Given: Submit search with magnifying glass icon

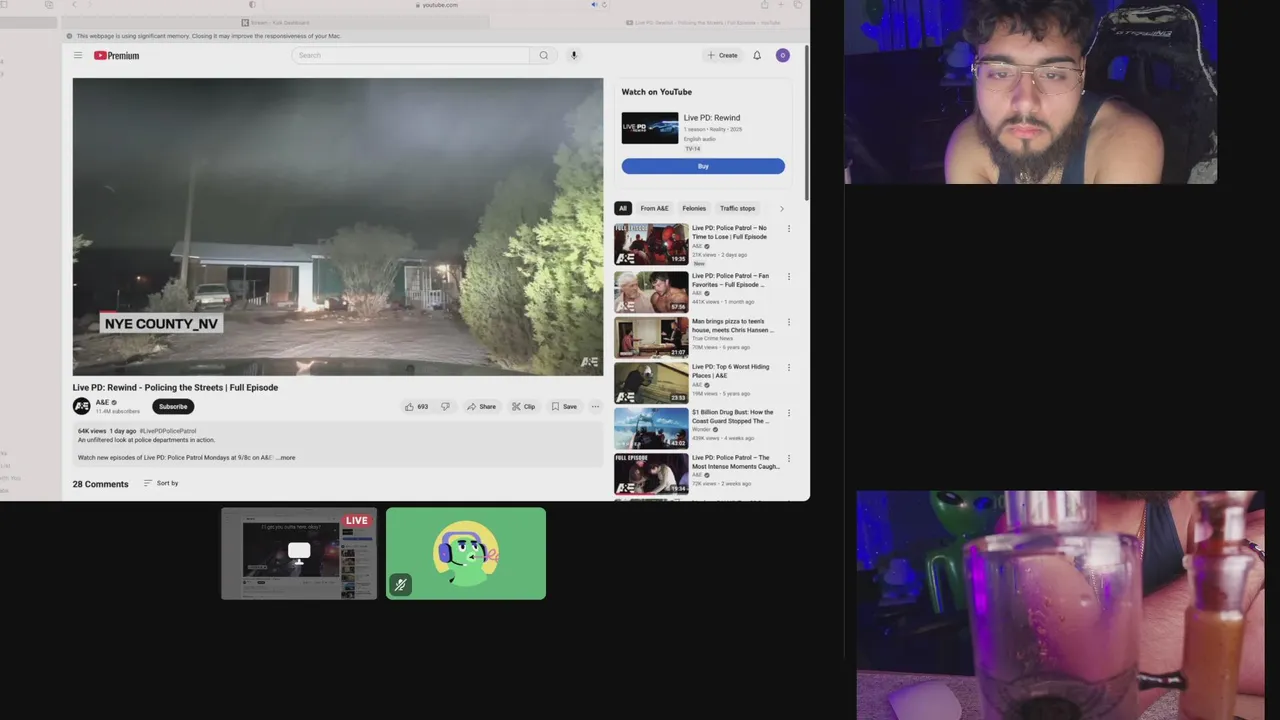Looking at the screenshot, I should click(x=544, y=55).
